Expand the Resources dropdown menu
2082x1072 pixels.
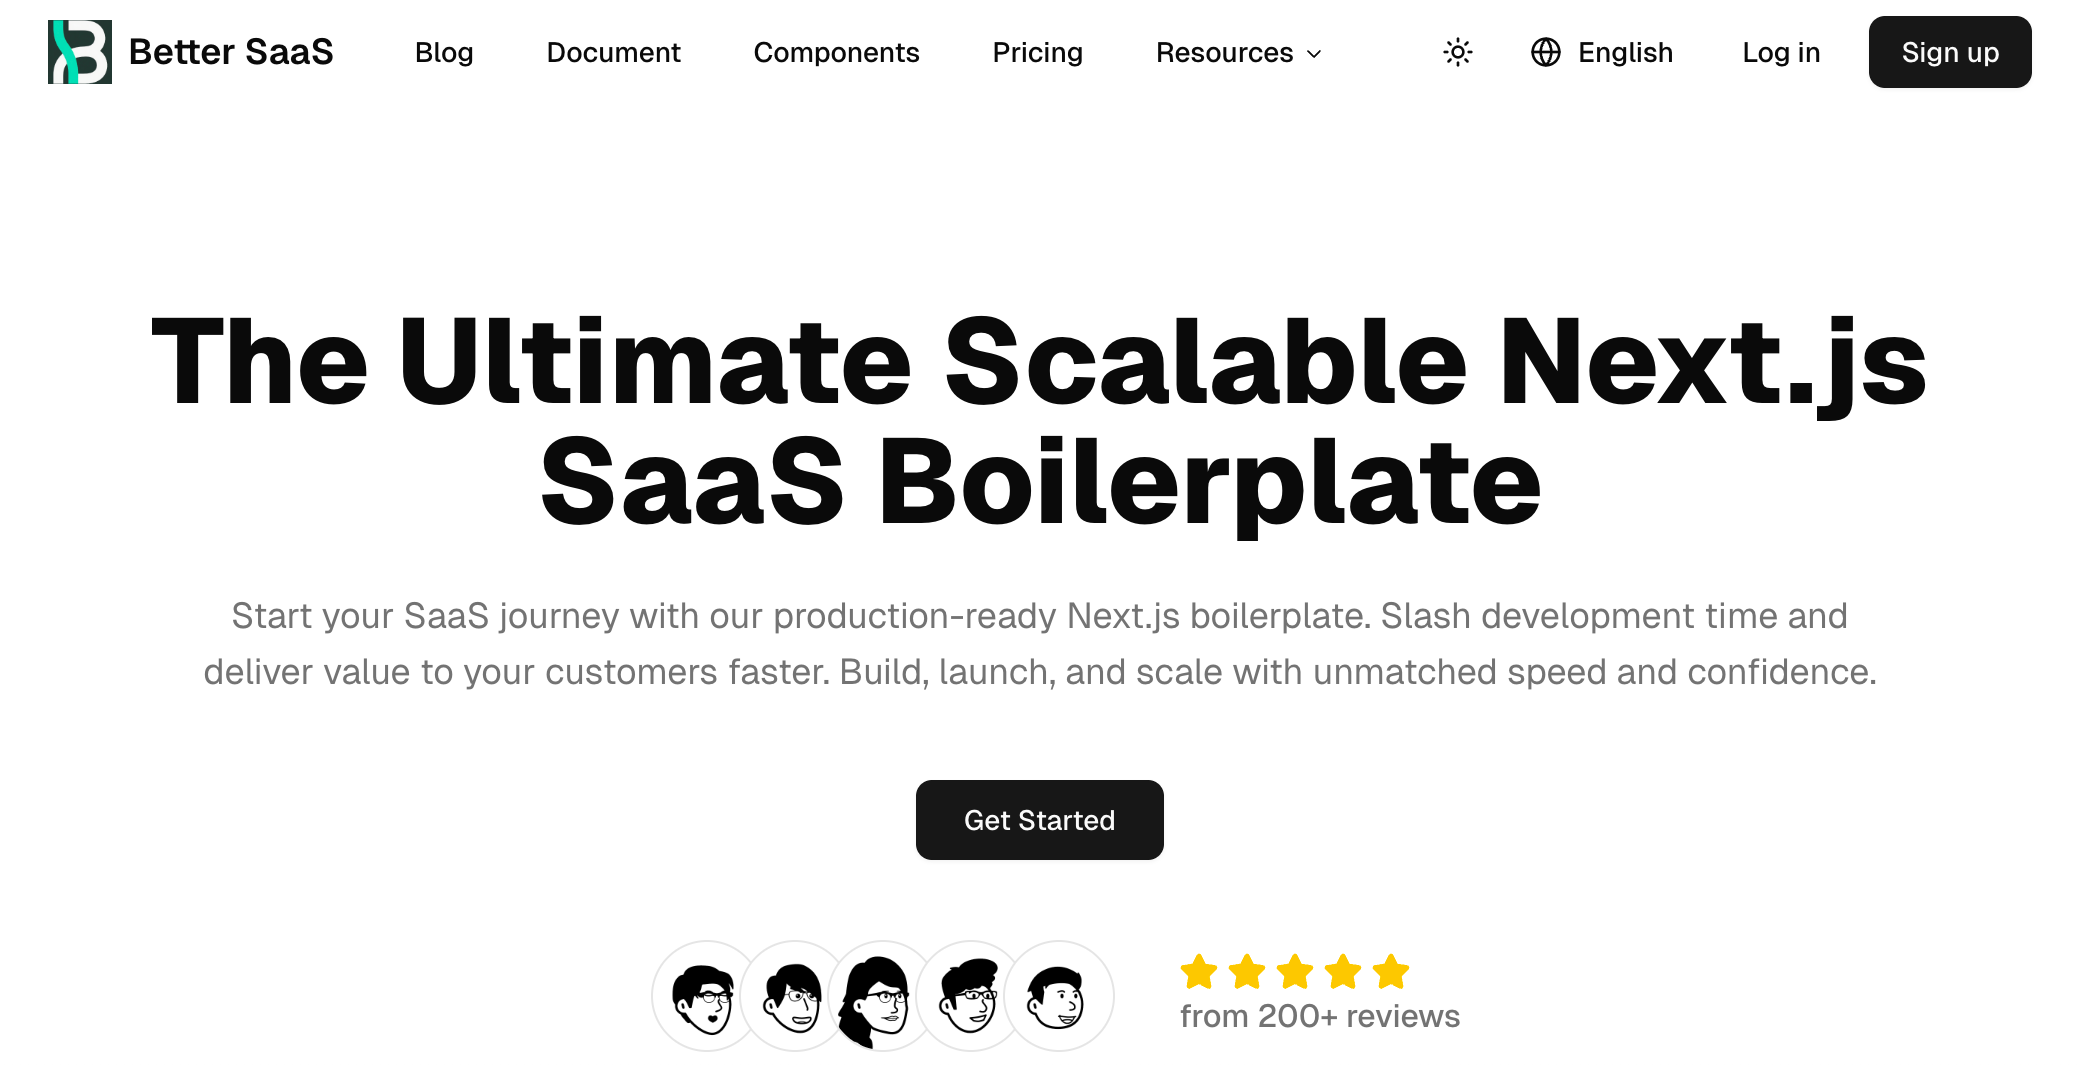[1238, 52]
